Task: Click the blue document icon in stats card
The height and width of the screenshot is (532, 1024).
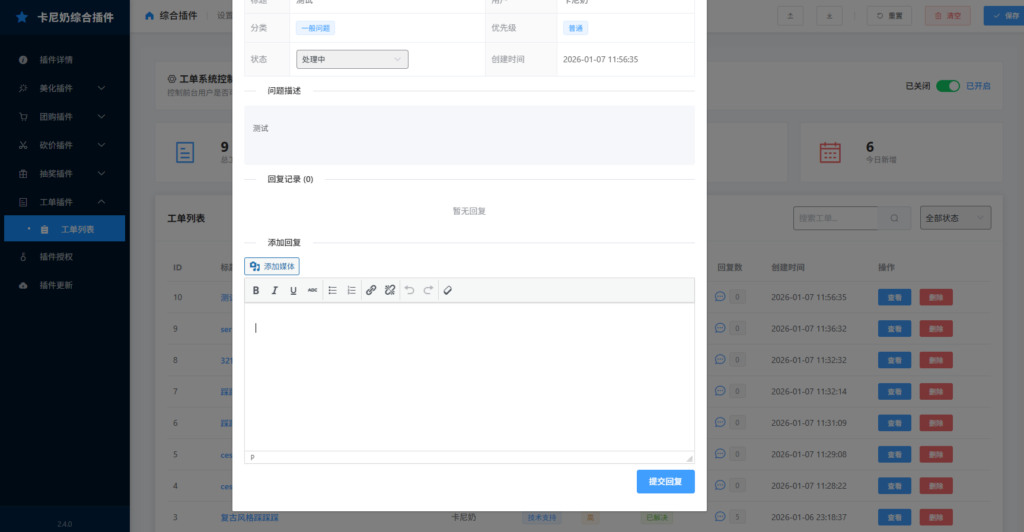Action: [185, 153]
